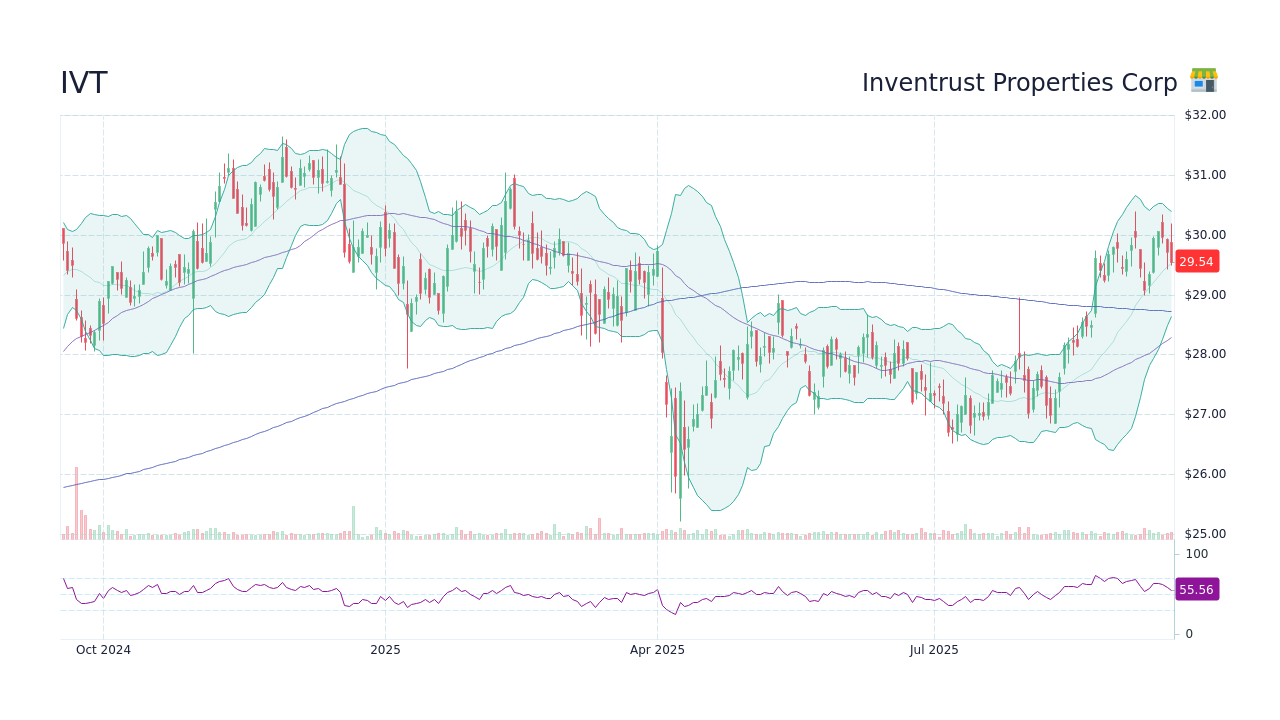Switch to the 2025 timeline label
1280x720 pixels.
[x=384, y=649]
